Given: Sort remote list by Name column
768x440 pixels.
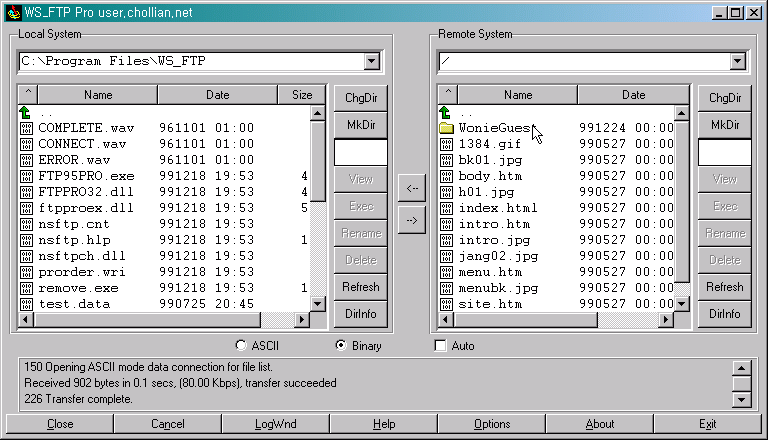Looking at the screenshot, I should pos(518,95).
